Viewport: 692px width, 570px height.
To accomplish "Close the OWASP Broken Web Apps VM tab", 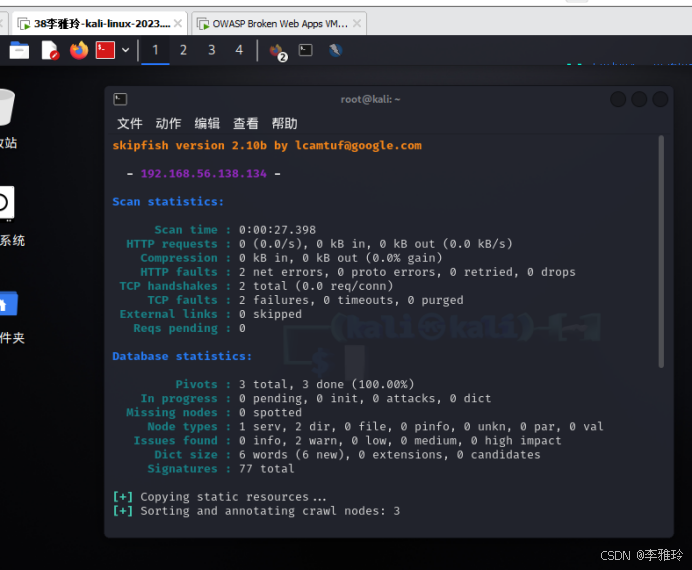I will point(357,23).
